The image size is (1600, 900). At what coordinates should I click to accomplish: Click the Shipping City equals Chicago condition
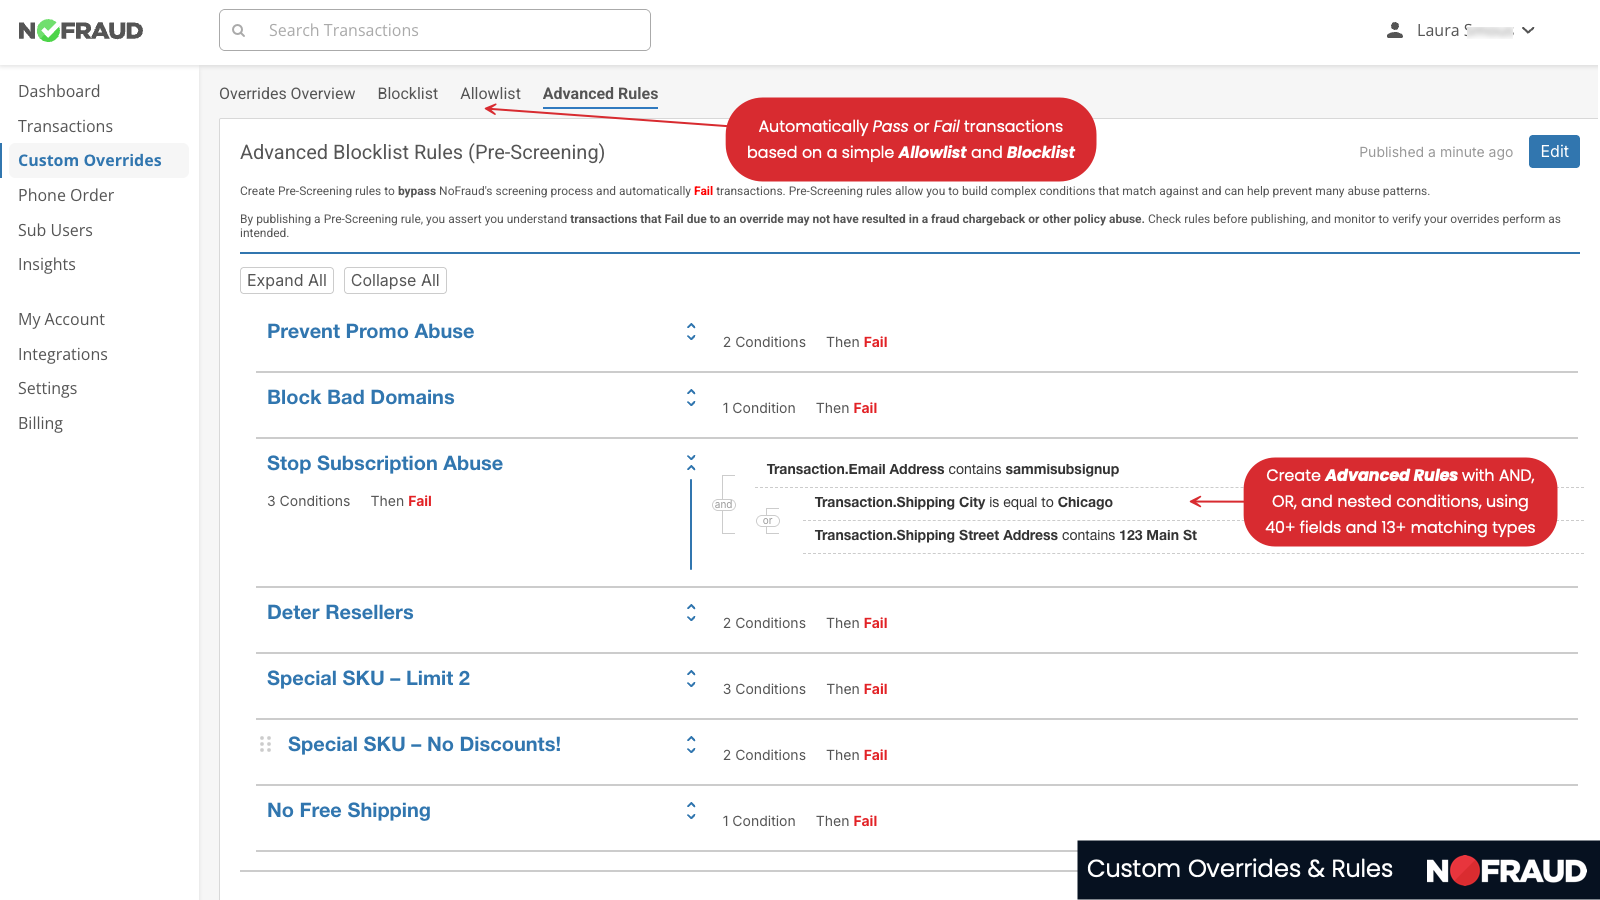[x=964, y=502]
